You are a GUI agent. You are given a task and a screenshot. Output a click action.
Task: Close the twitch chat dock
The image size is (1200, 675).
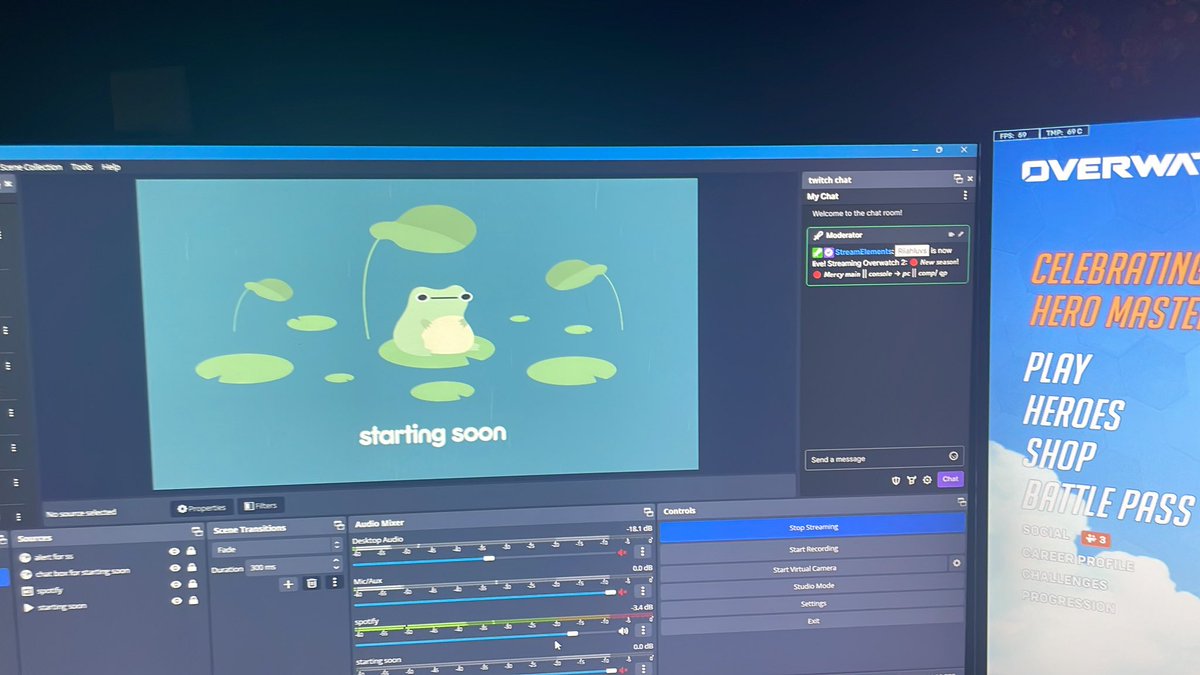click(x=969, y=178)
